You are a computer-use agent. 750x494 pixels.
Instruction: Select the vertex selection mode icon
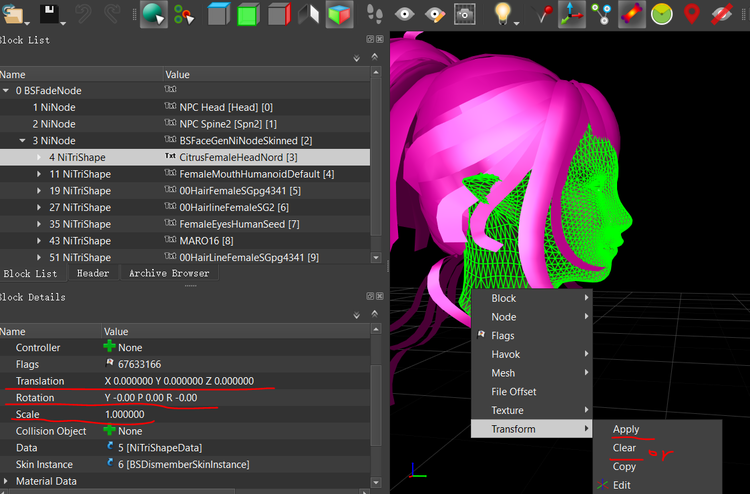(184, 14)
